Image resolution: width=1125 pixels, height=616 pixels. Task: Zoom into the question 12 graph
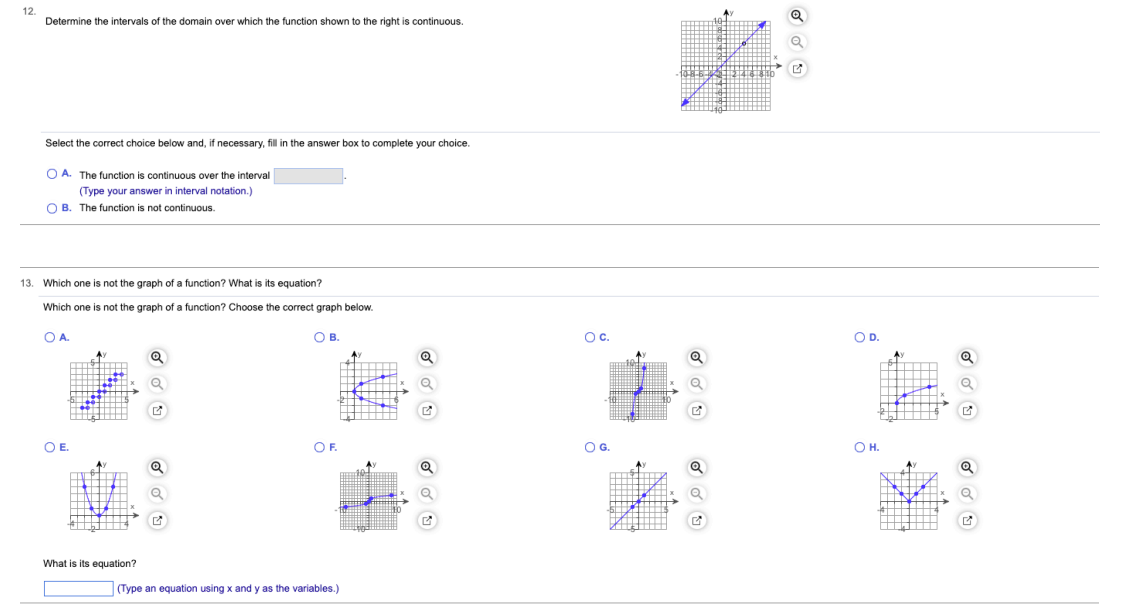click(796, 15)
